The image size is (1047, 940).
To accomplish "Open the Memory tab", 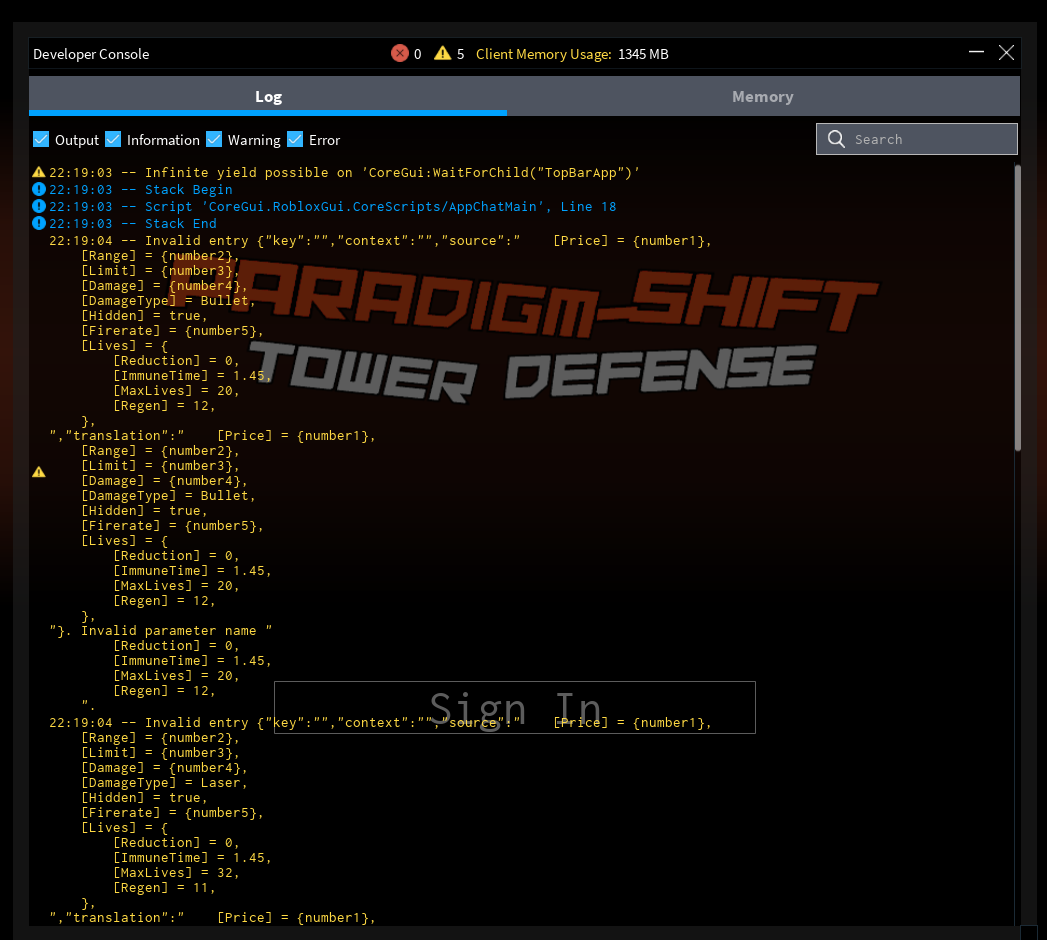I will click(x=763, y=96).
